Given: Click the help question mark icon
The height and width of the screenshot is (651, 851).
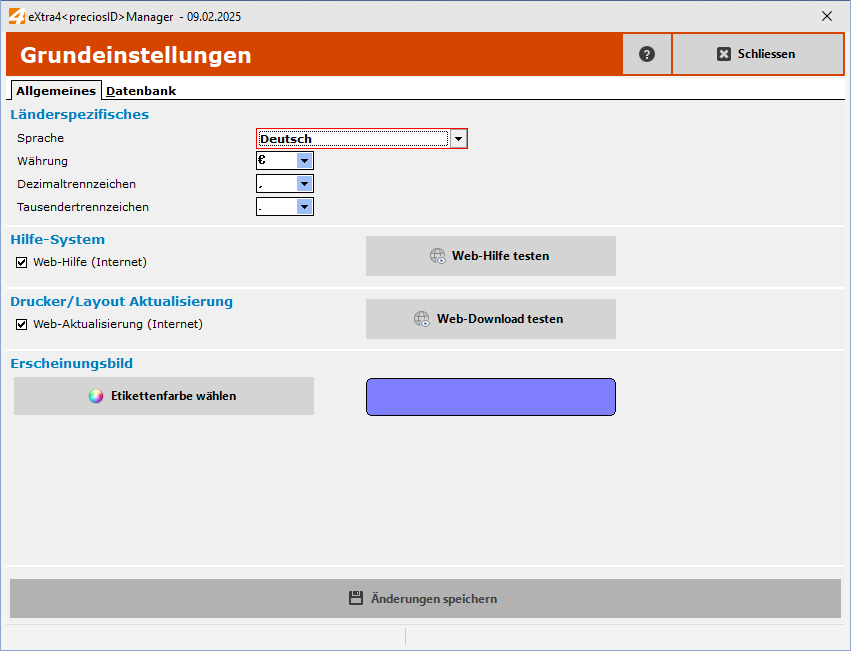Looking at the screenshot, I should tap(646, 53).
